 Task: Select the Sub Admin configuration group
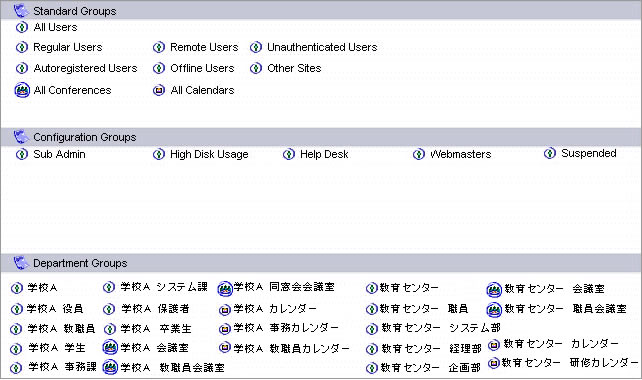pyautogui.click(x=59, y=154)
